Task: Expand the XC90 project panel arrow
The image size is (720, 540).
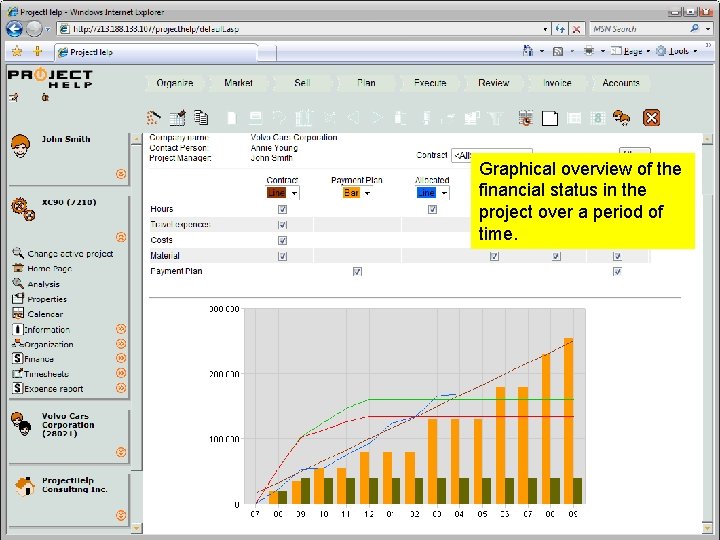Action: [121, 237]
